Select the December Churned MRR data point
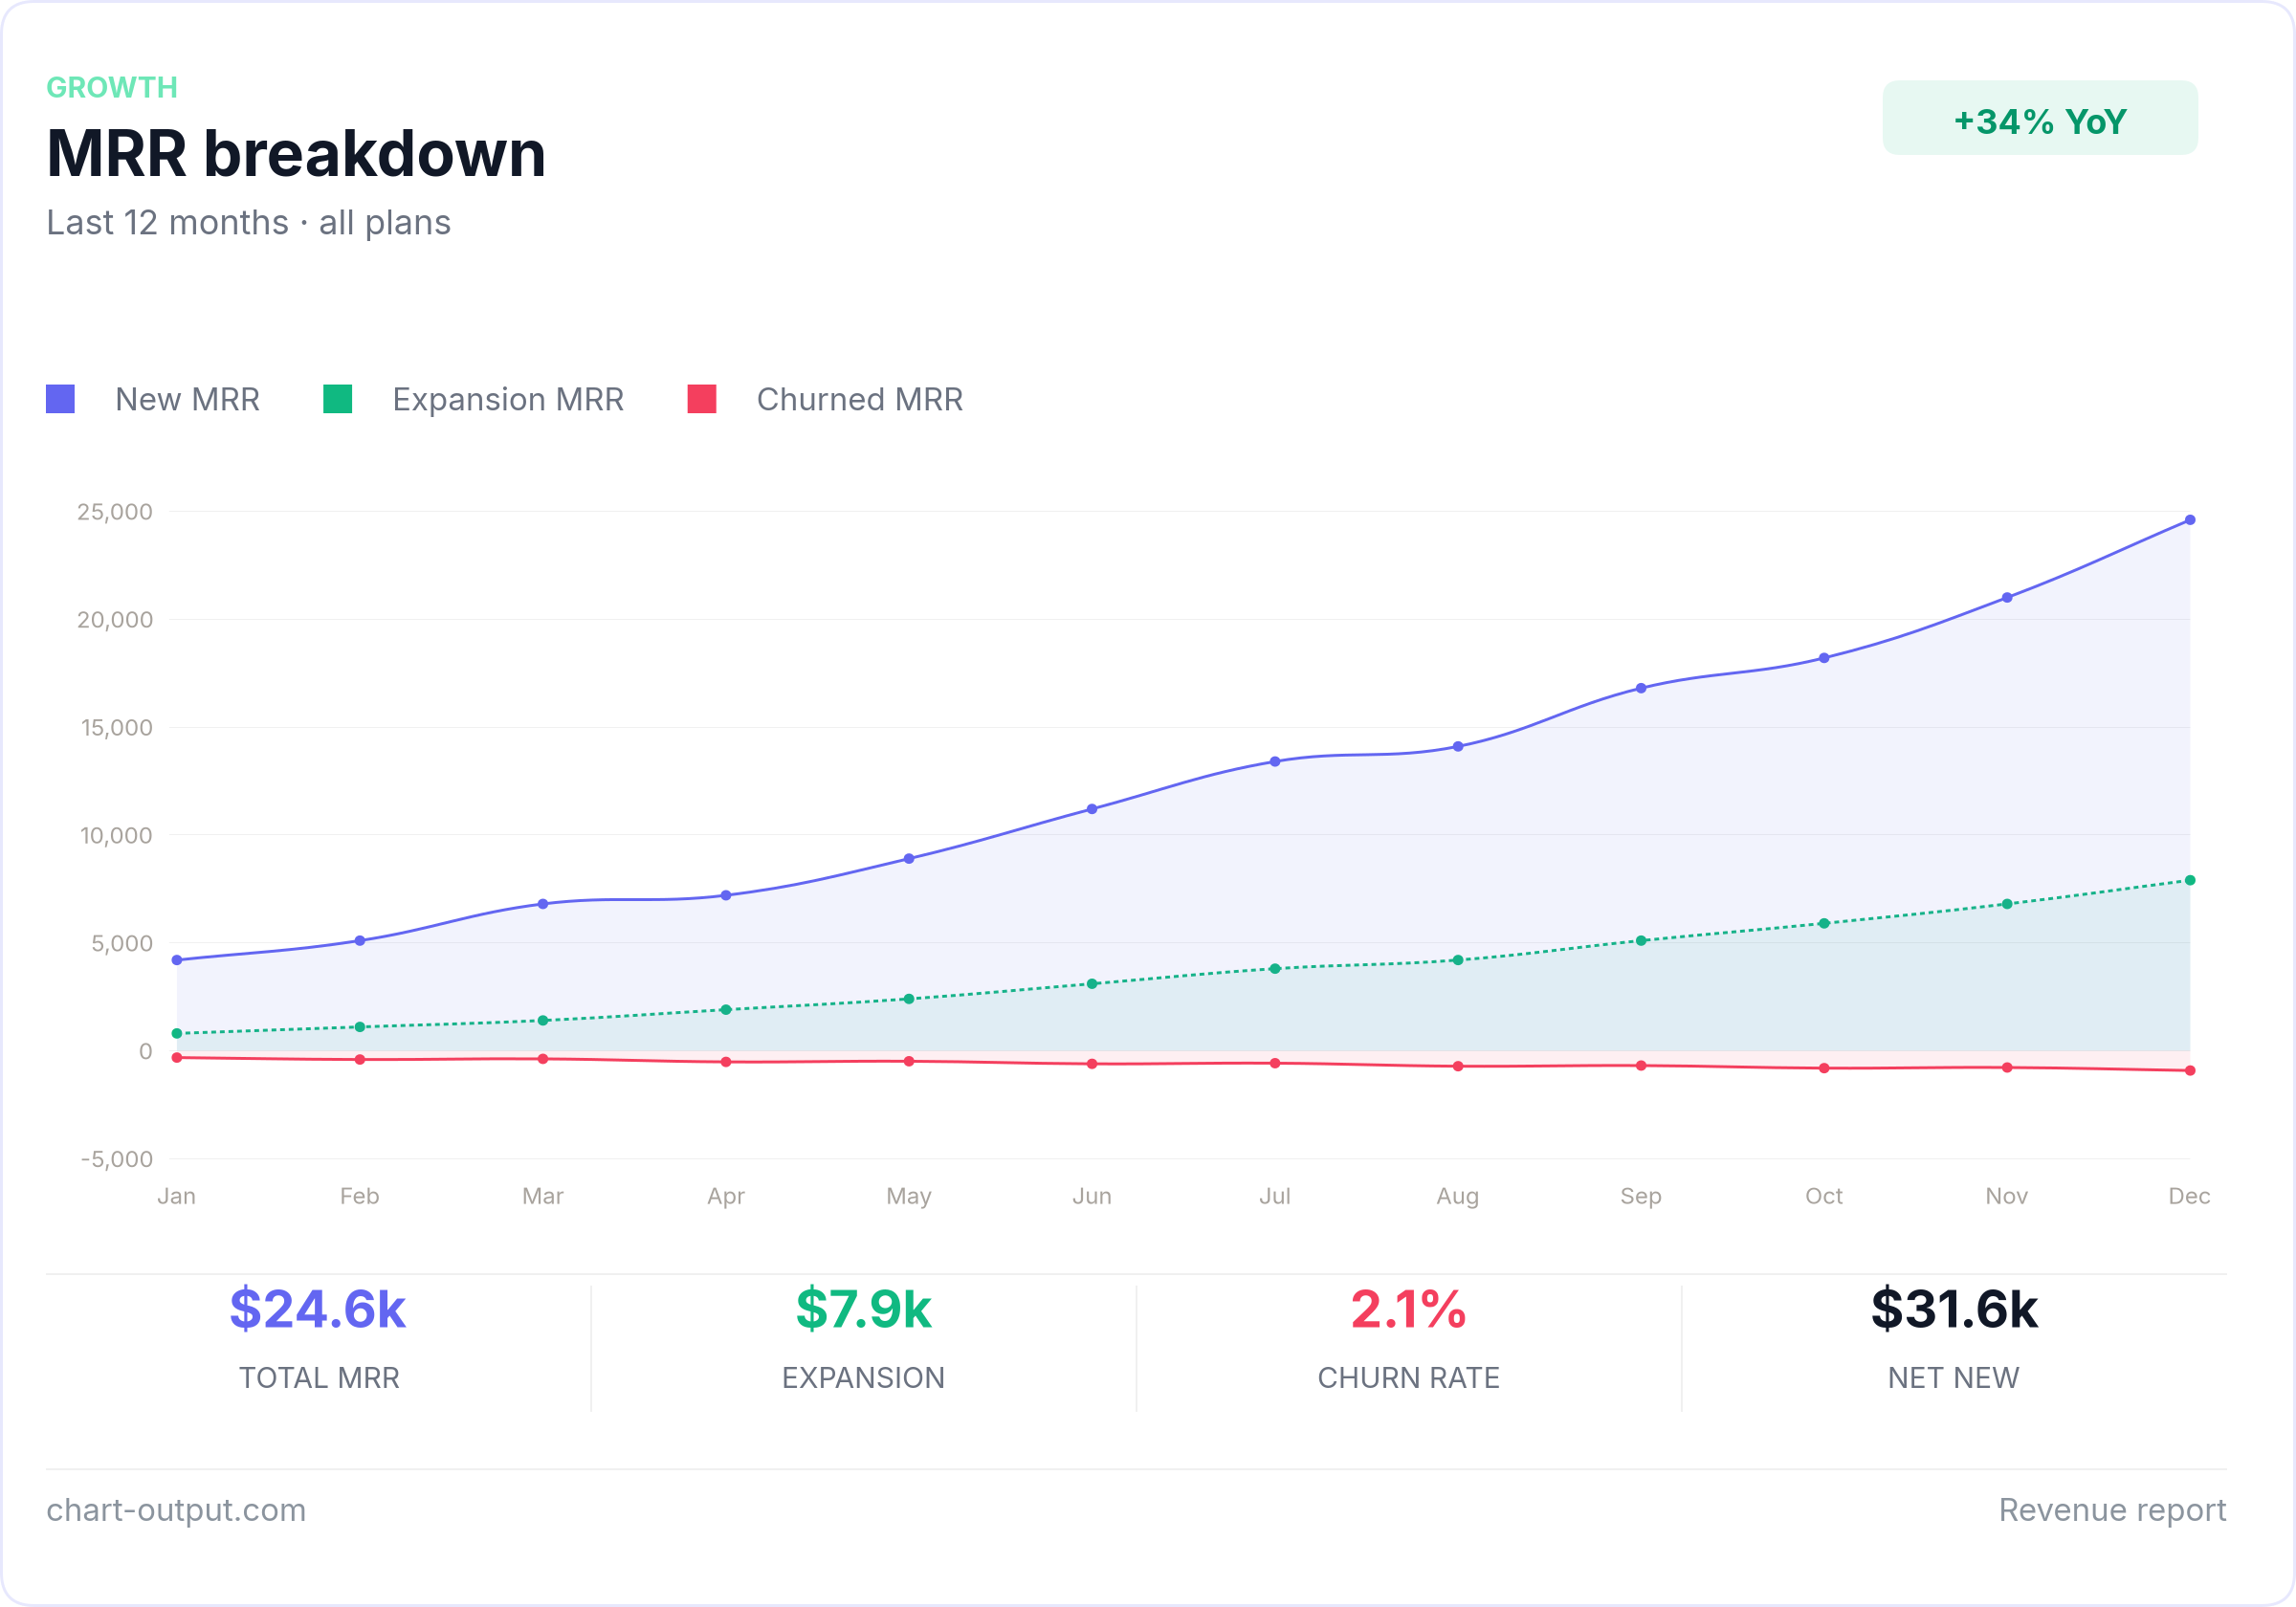 coord(2190,1071)
